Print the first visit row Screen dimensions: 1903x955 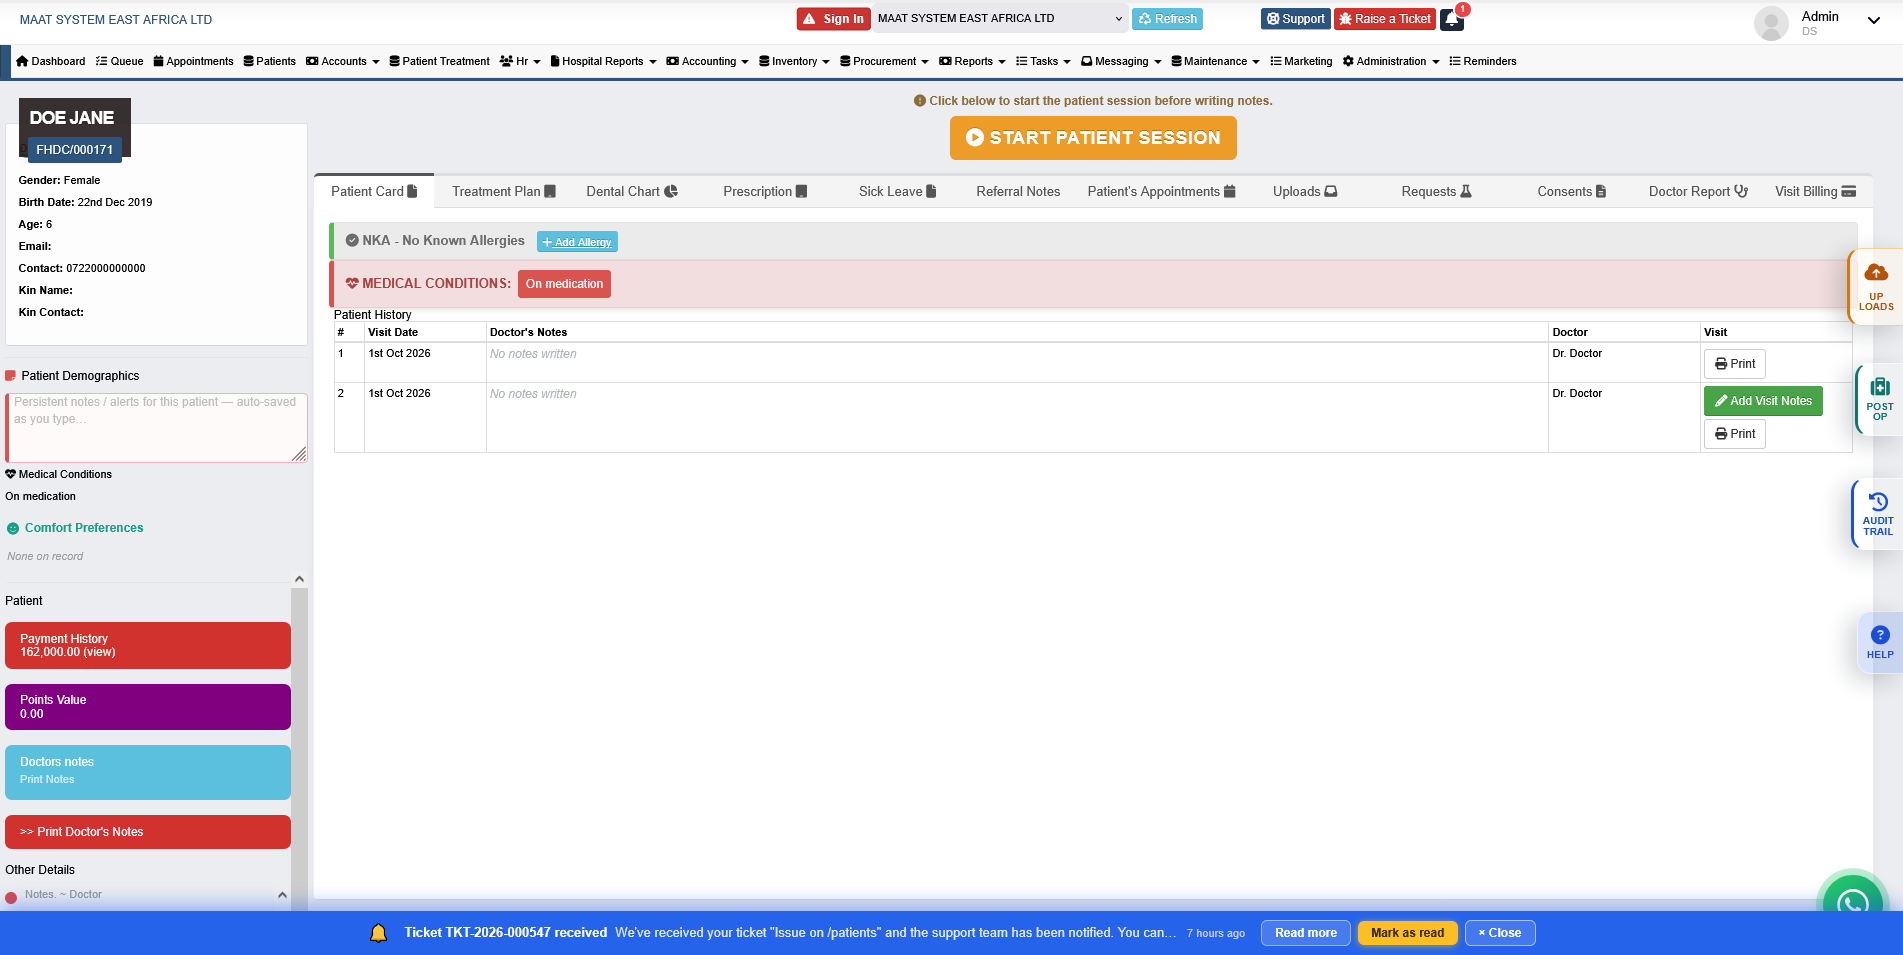[x=1735, y=364]
